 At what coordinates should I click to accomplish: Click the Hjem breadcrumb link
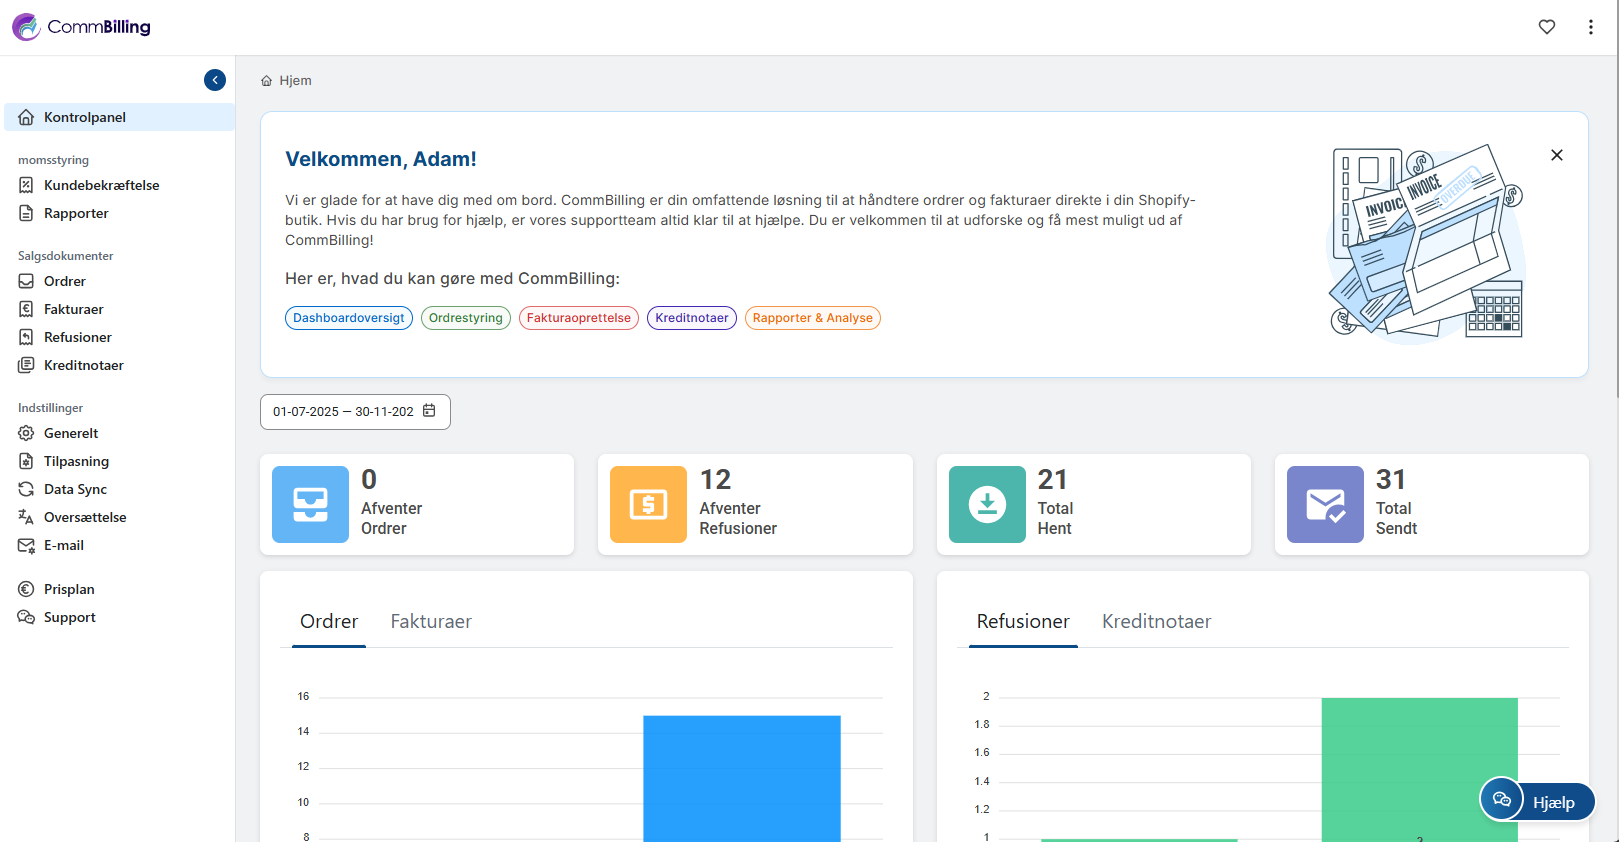295,81
